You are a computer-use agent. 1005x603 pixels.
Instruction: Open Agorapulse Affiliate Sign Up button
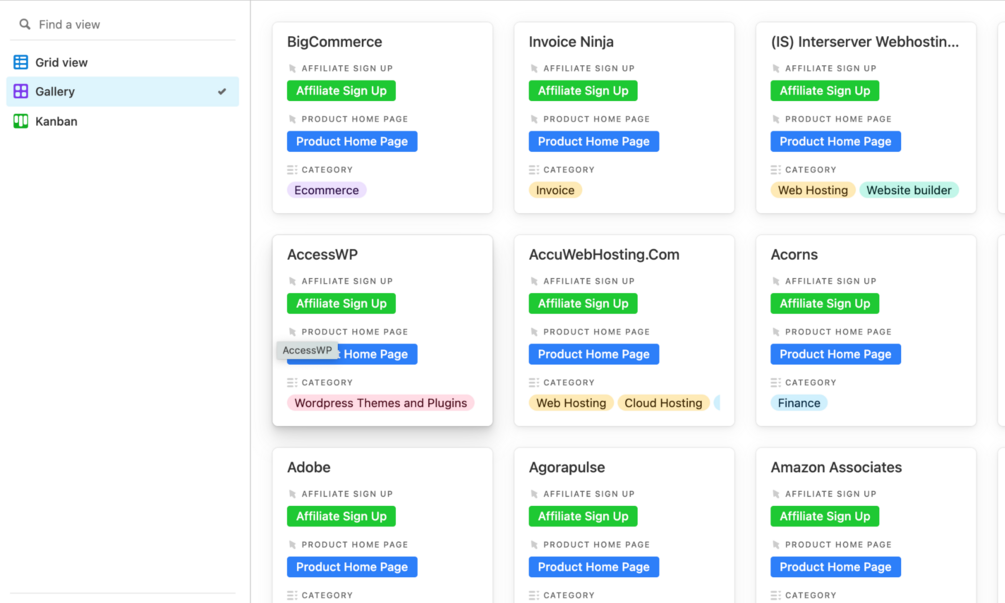(583, 516)
